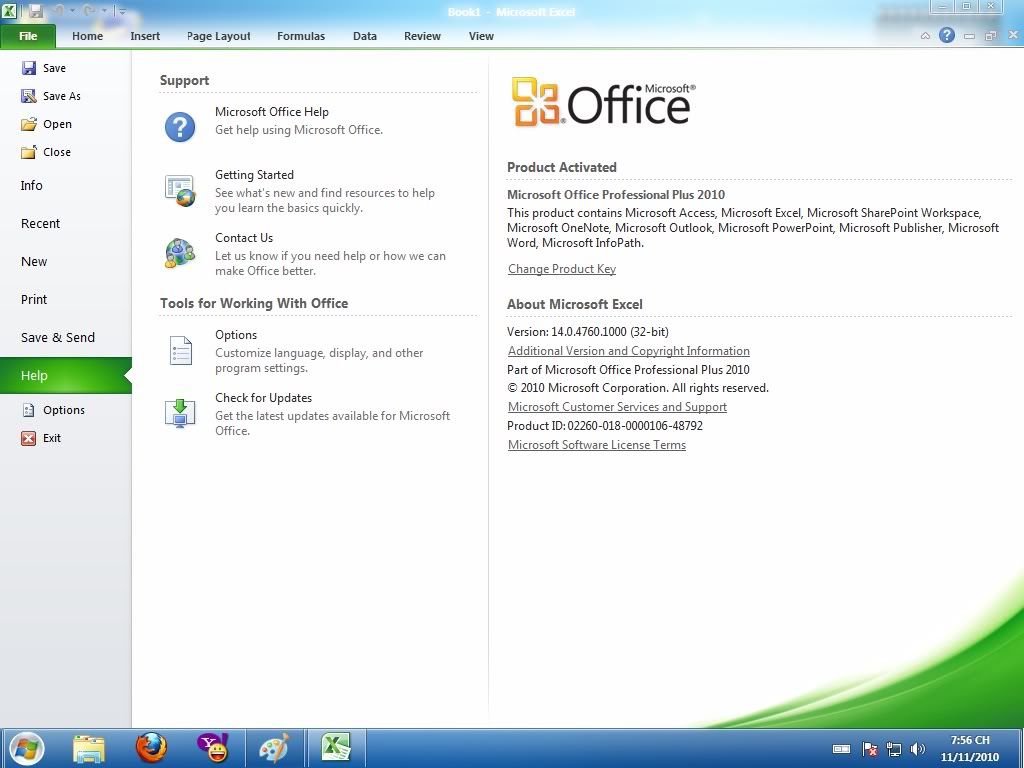1024x768 pixels.
Task: Click the About Microsoft Excel heading
Action: click(575, 304)
